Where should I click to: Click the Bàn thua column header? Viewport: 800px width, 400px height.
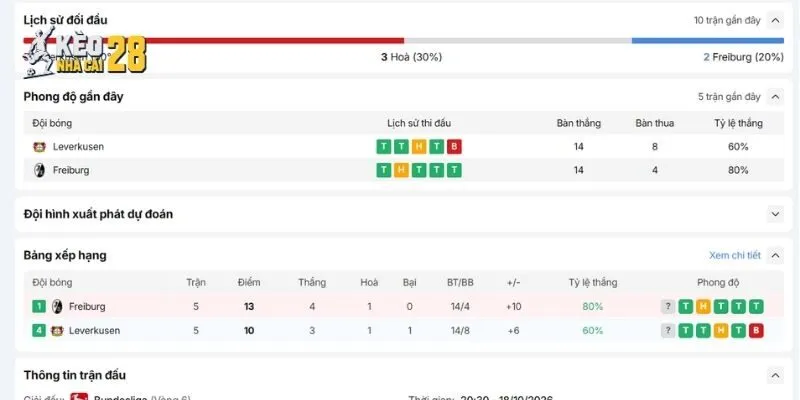[x=655, y=123]
